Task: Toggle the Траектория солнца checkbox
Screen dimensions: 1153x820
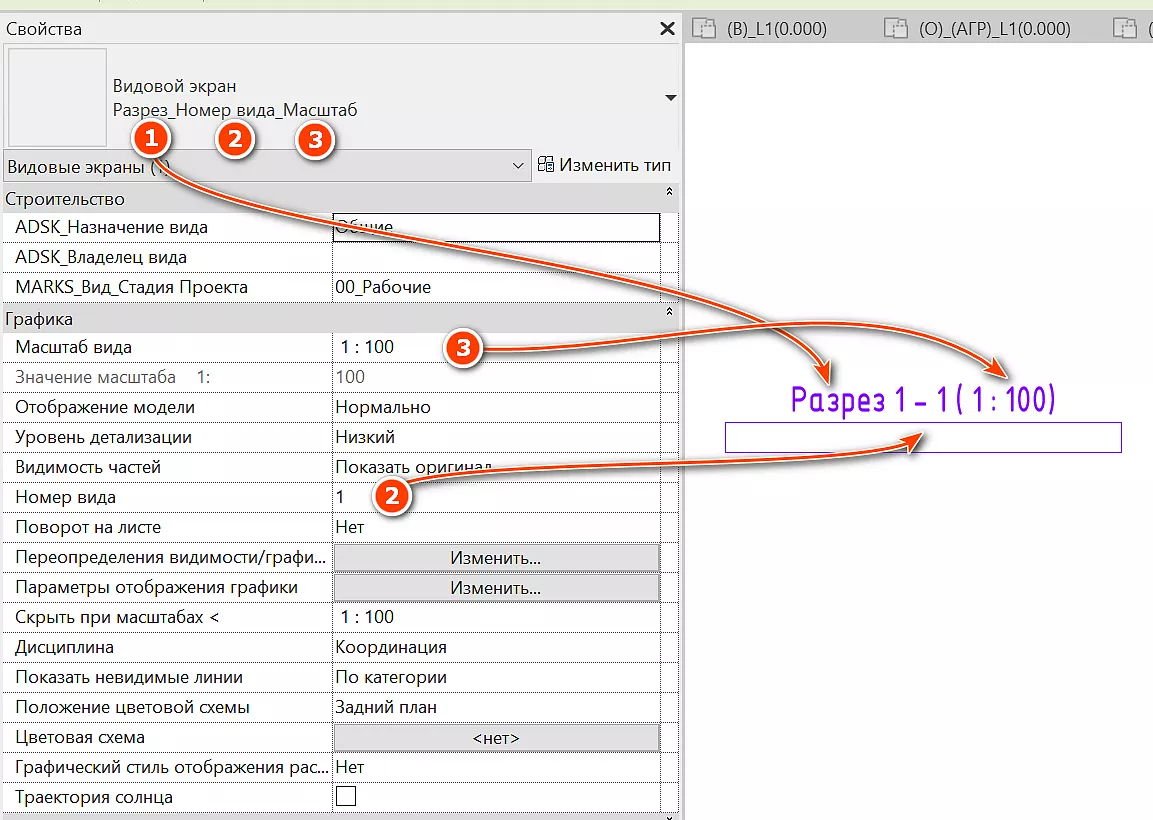Action: coord(346,797)
